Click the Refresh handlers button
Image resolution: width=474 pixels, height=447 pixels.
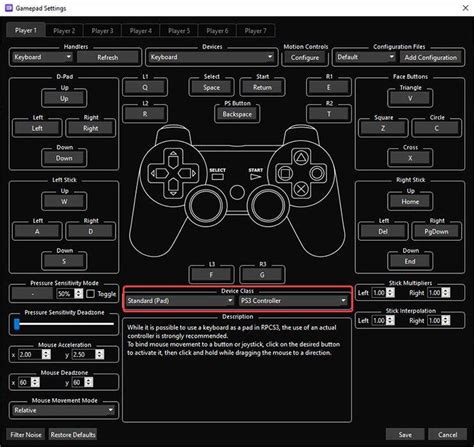[x=108, y=57]
